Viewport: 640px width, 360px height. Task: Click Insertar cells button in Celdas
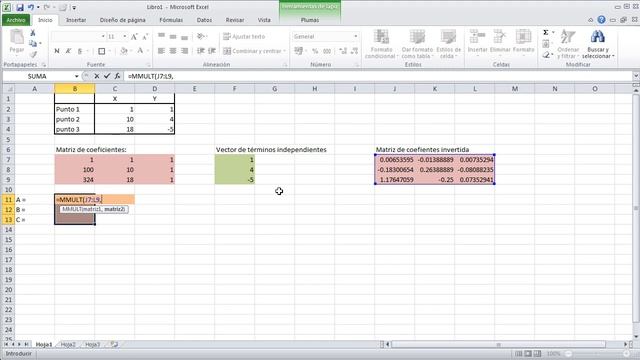coord(477,42)
